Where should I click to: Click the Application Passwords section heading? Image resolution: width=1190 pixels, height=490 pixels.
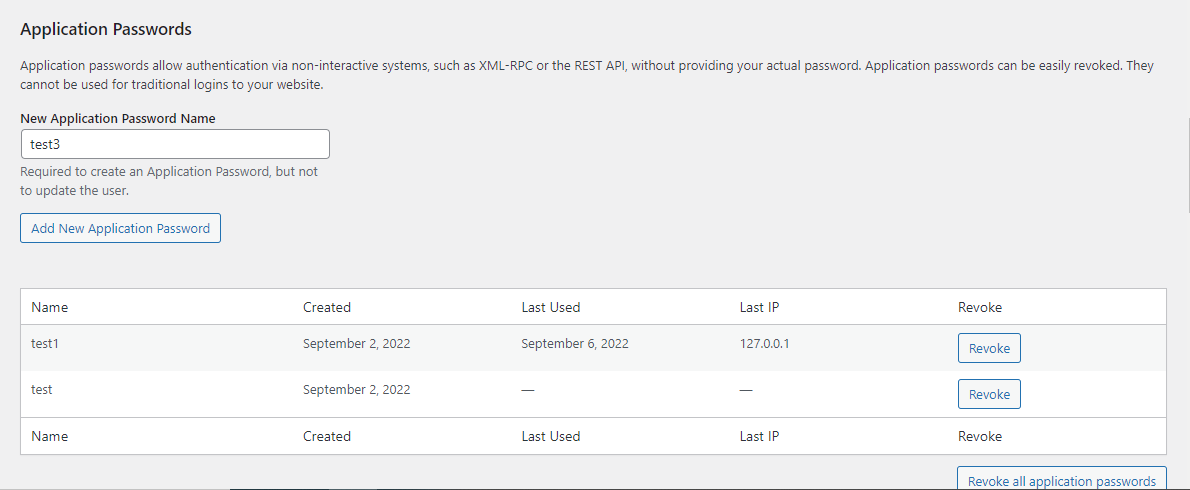(105, 30)
